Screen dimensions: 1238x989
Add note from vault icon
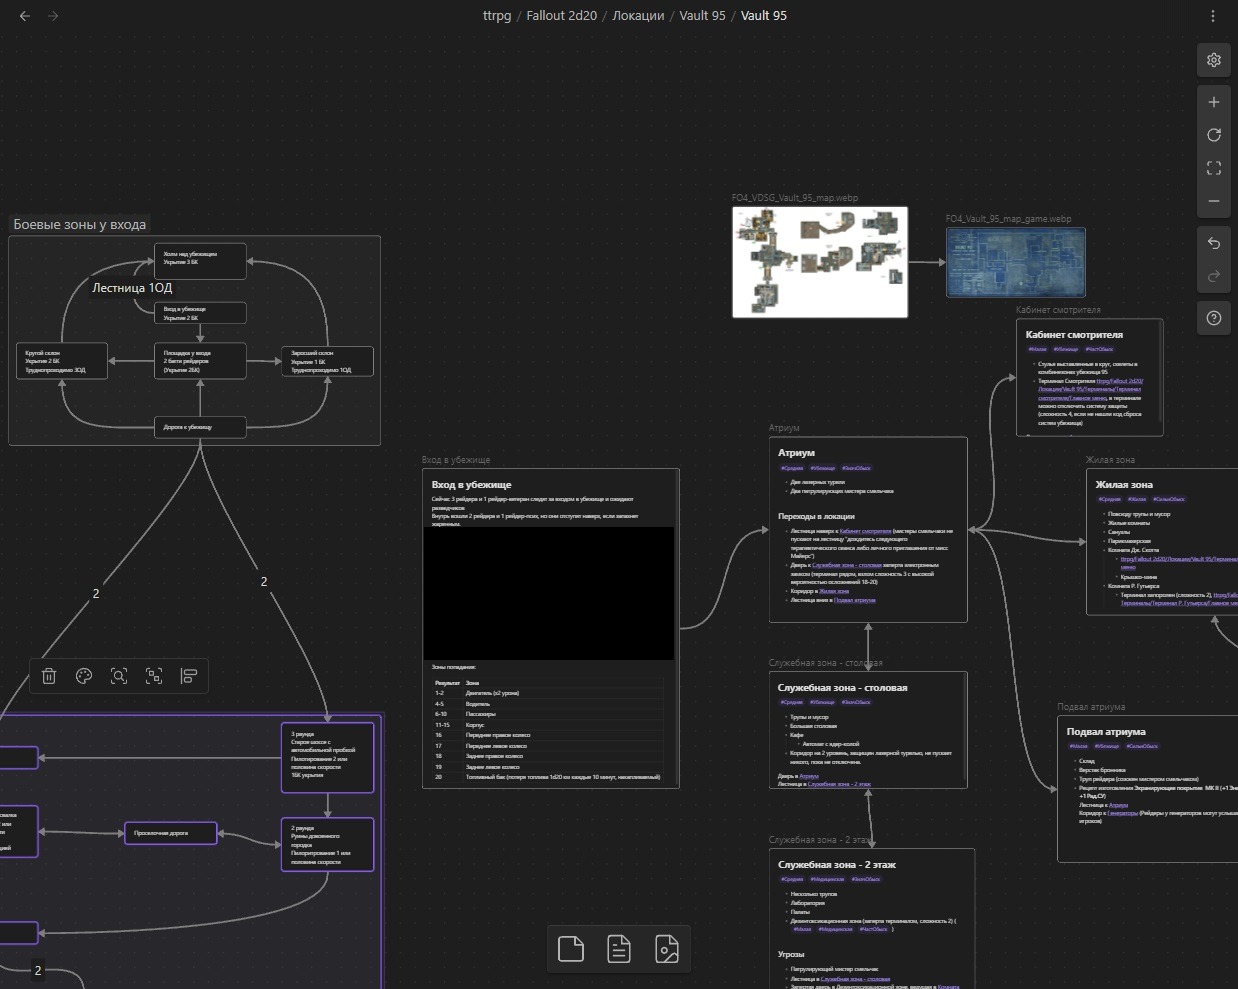coord(619,948)
